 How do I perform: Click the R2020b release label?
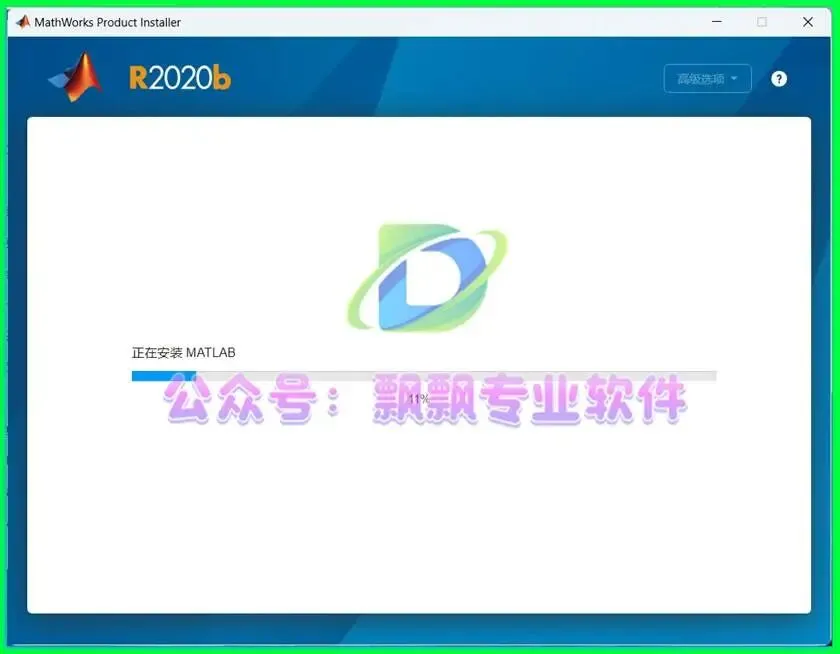(180, 78)
